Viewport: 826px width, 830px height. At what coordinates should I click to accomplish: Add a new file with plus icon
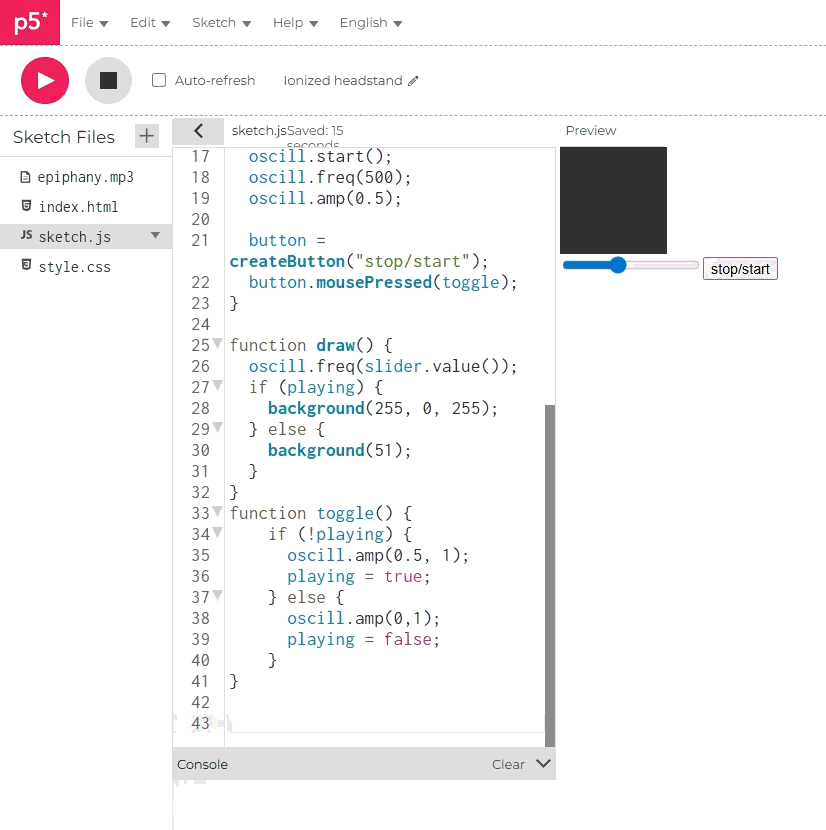(147, 136)
